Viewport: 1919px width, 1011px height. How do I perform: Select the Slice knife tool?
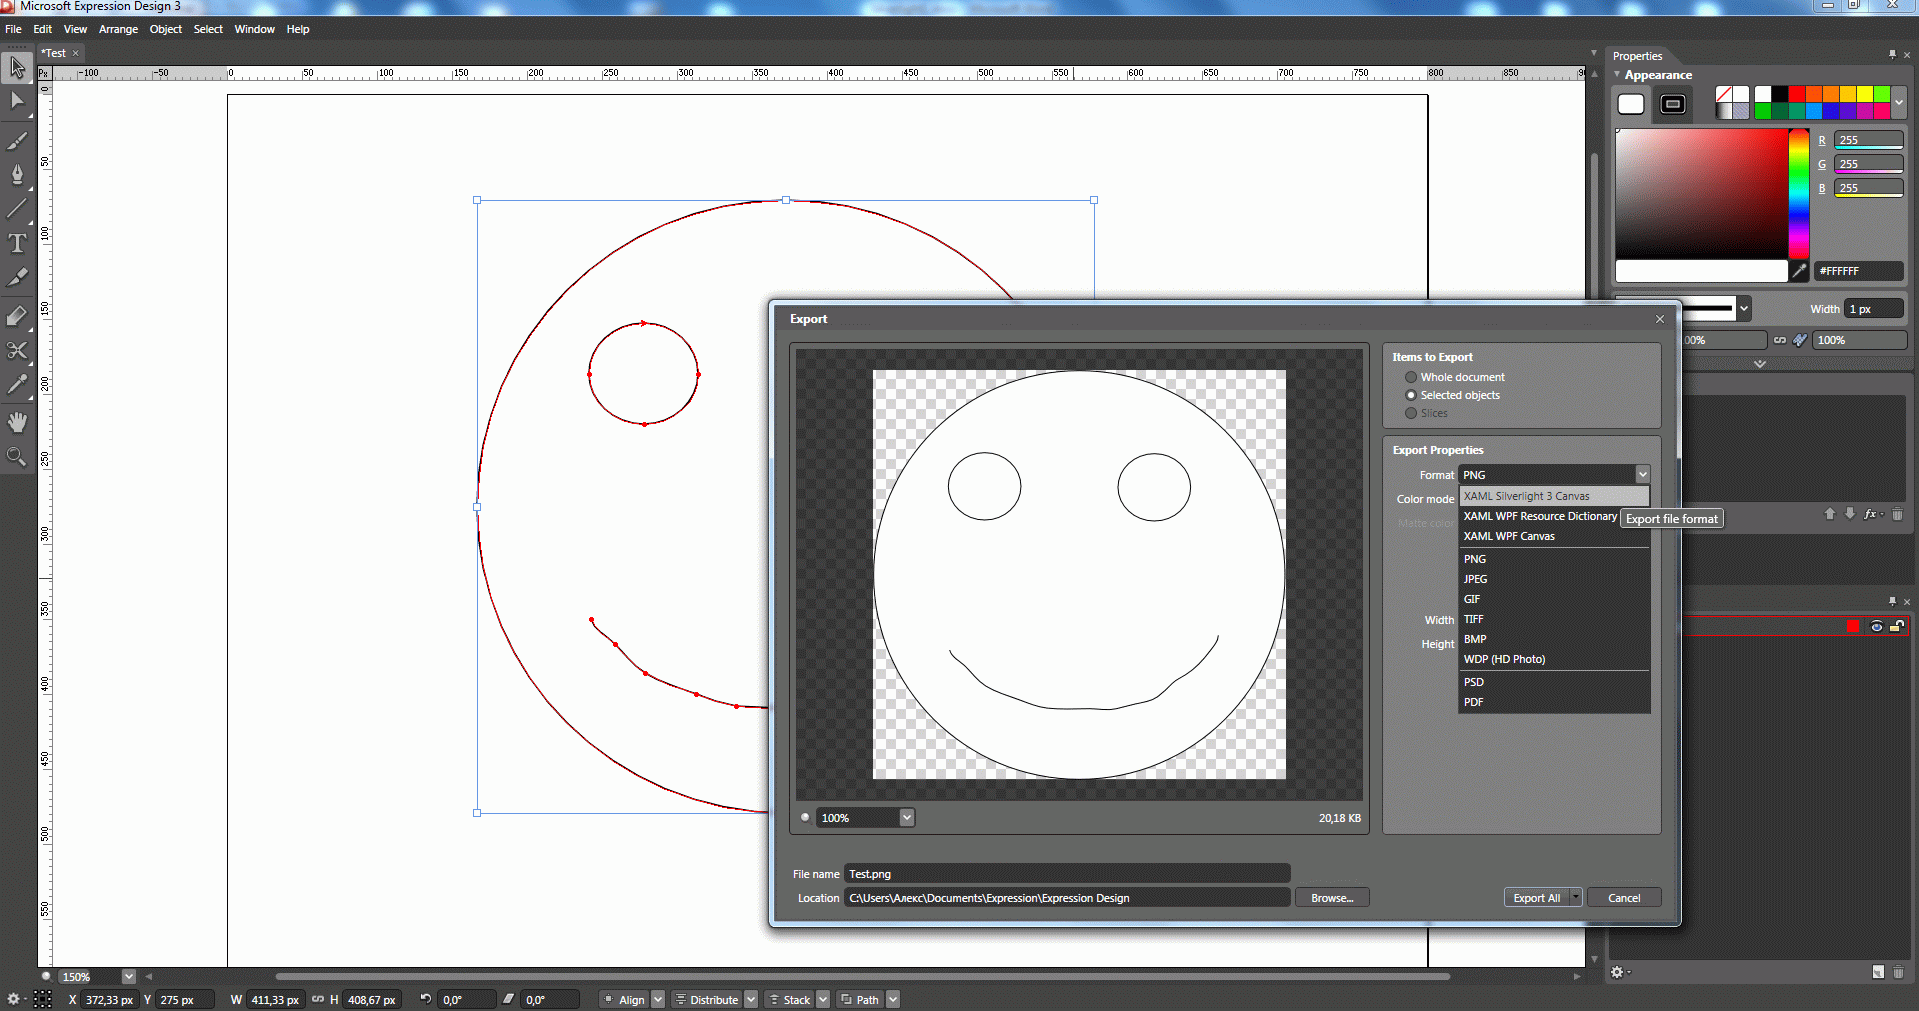pyautogui.click(x=17, y=277)
